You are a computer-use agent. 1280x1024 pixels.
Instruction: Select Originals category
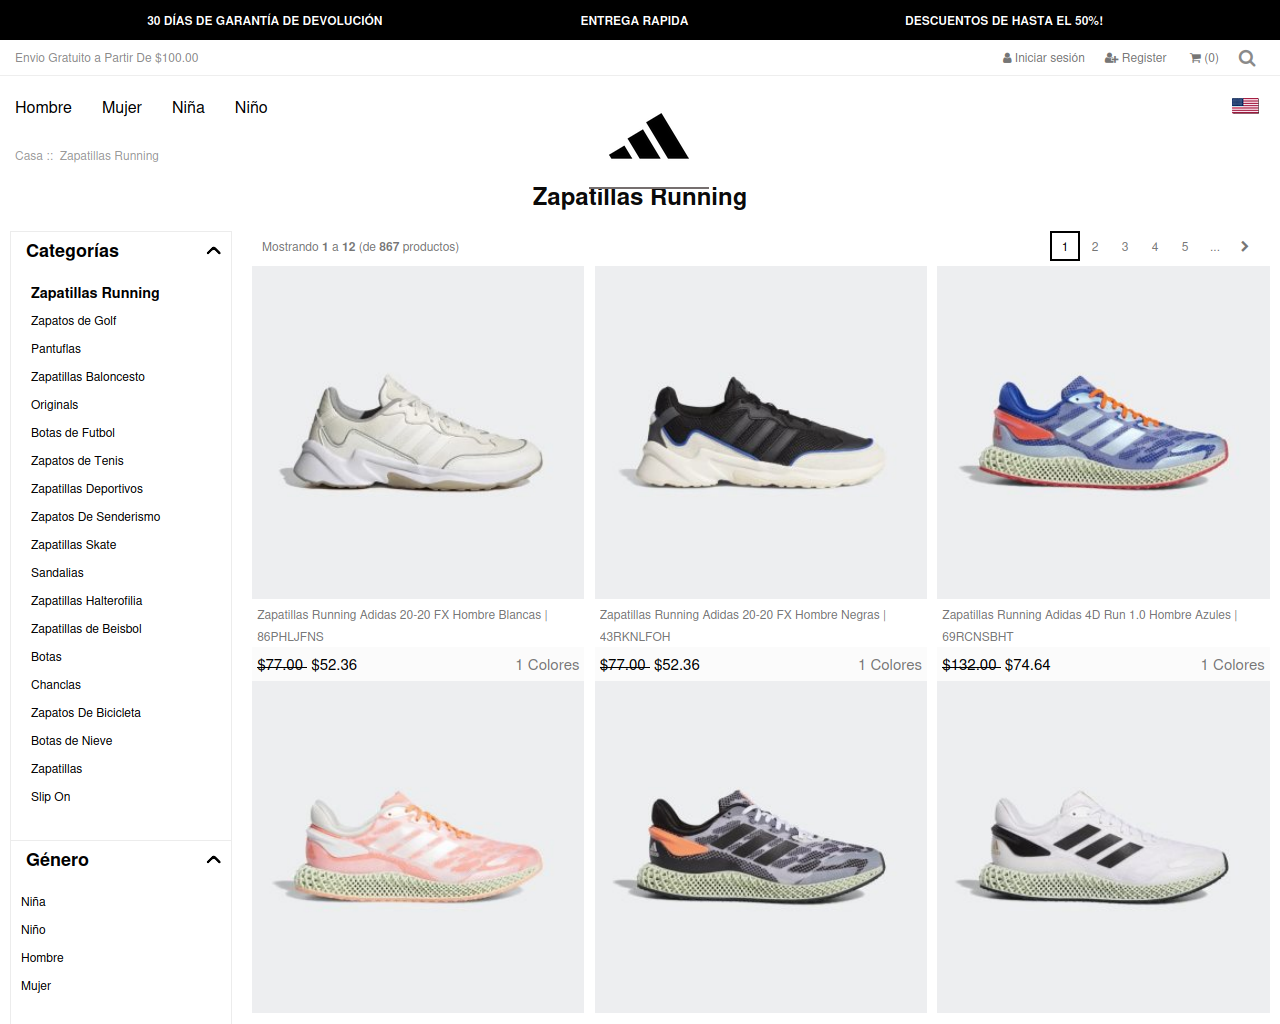click(54, 405)
